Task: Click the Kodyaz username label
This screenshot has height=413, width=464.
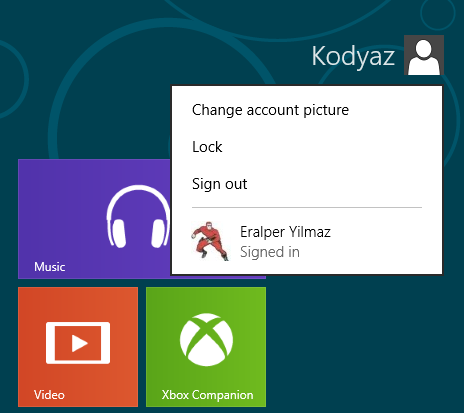Action: tap(353, 56)
